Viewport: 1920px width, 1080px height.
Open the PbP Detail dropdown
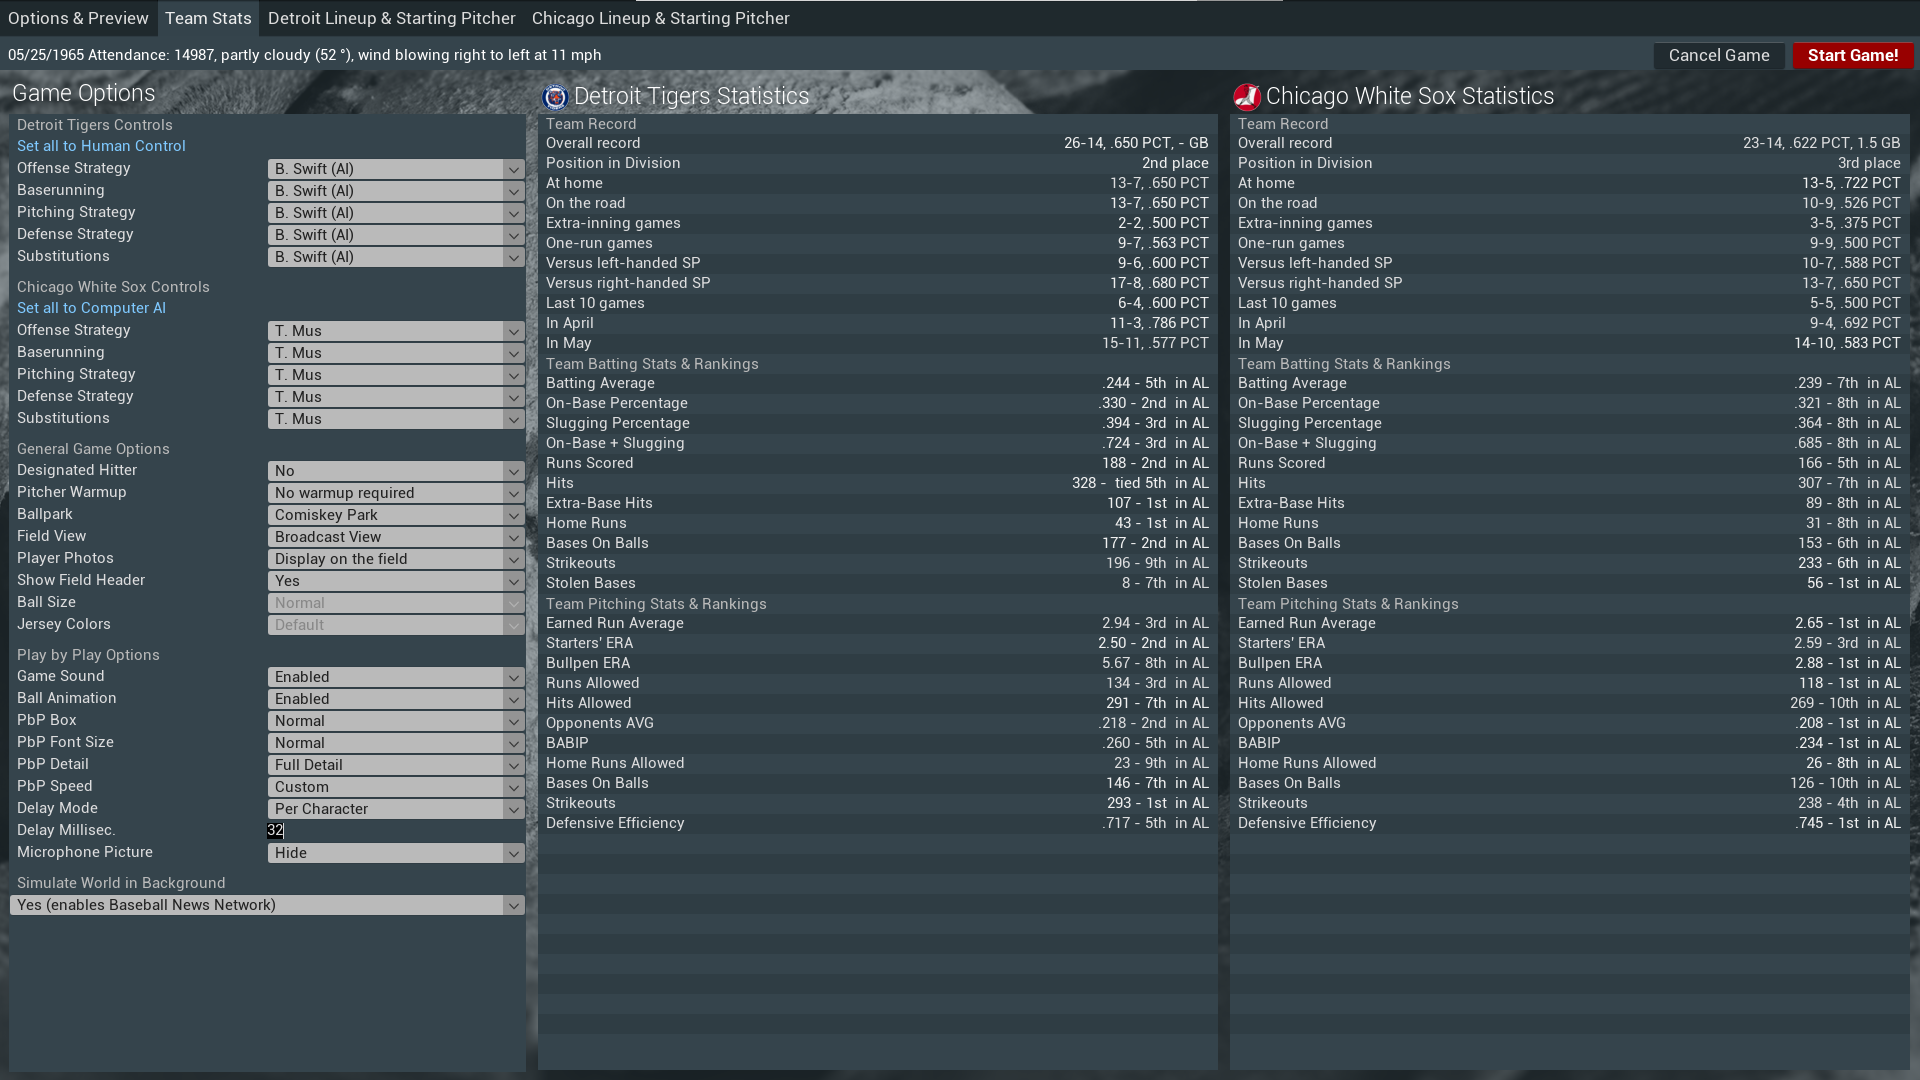coord(396,765)
